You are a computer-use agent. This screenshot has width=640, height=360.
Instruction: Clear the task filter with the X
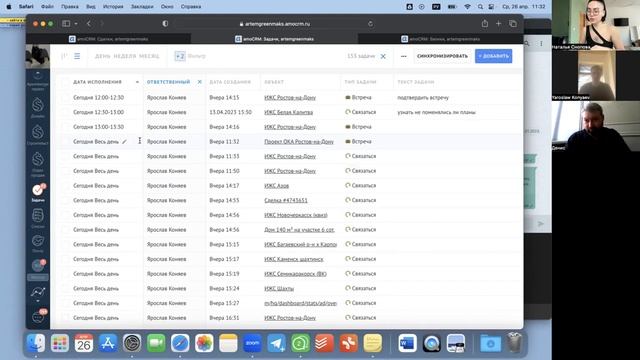[x=383, y=56]
